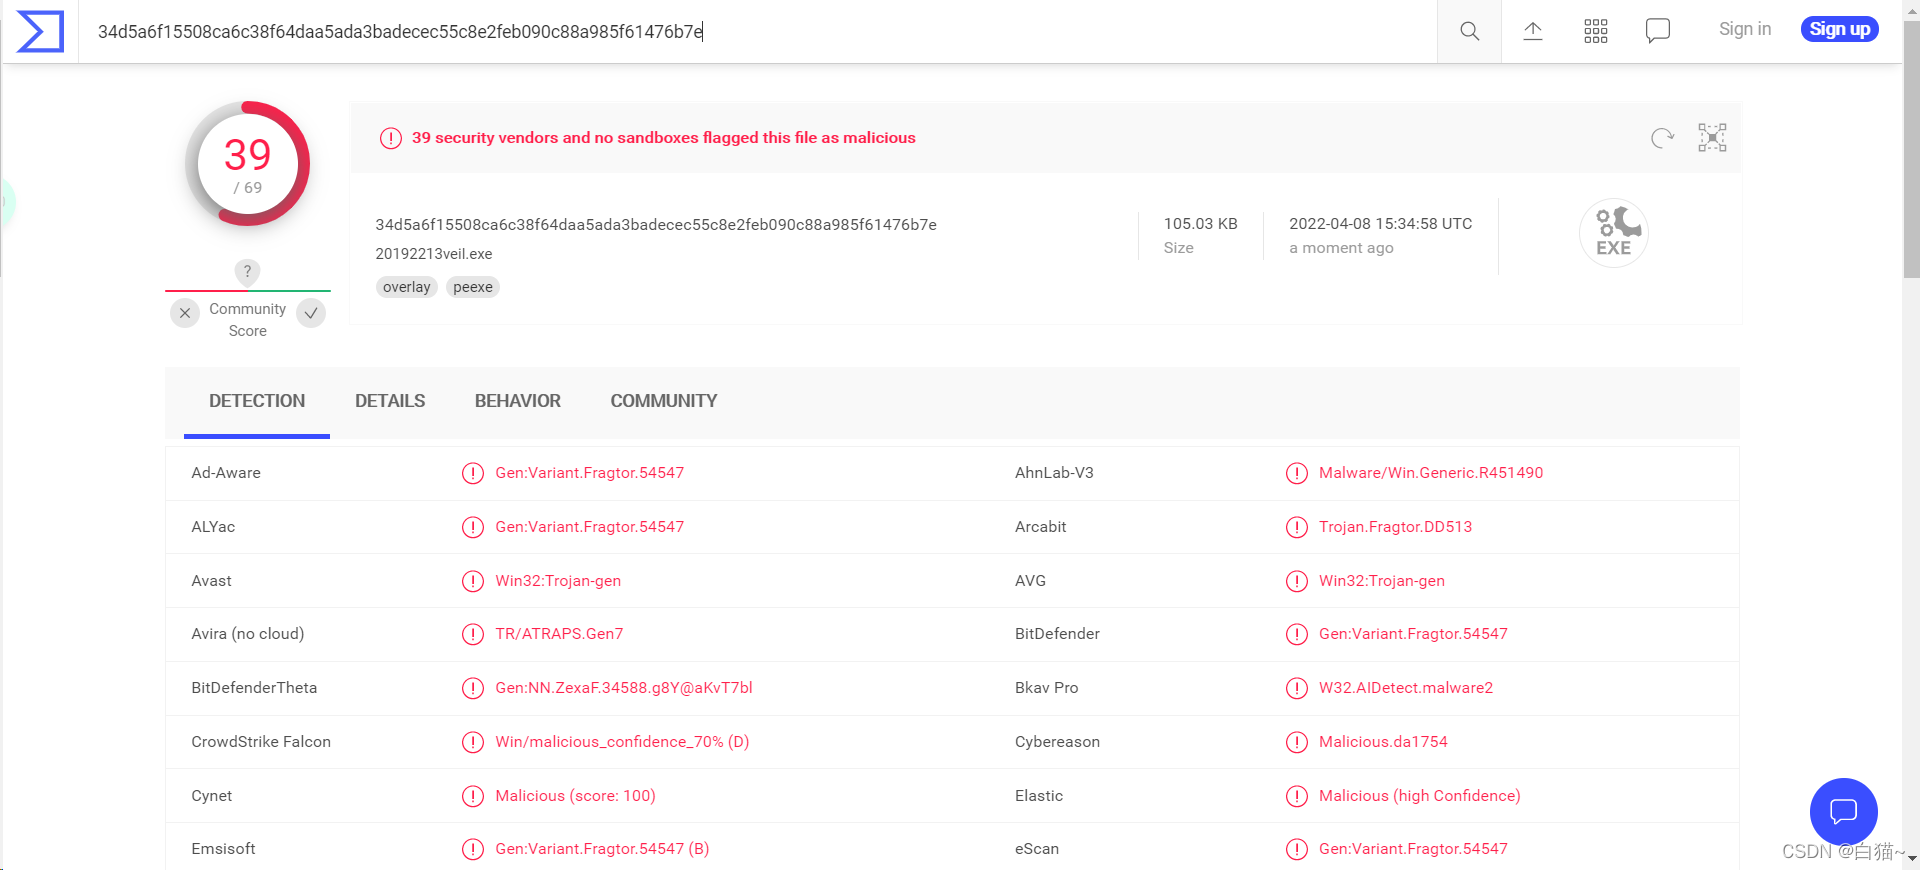1920x870 pixels.
Task: Select the overlay tag
Action: [x=406, y=287]
